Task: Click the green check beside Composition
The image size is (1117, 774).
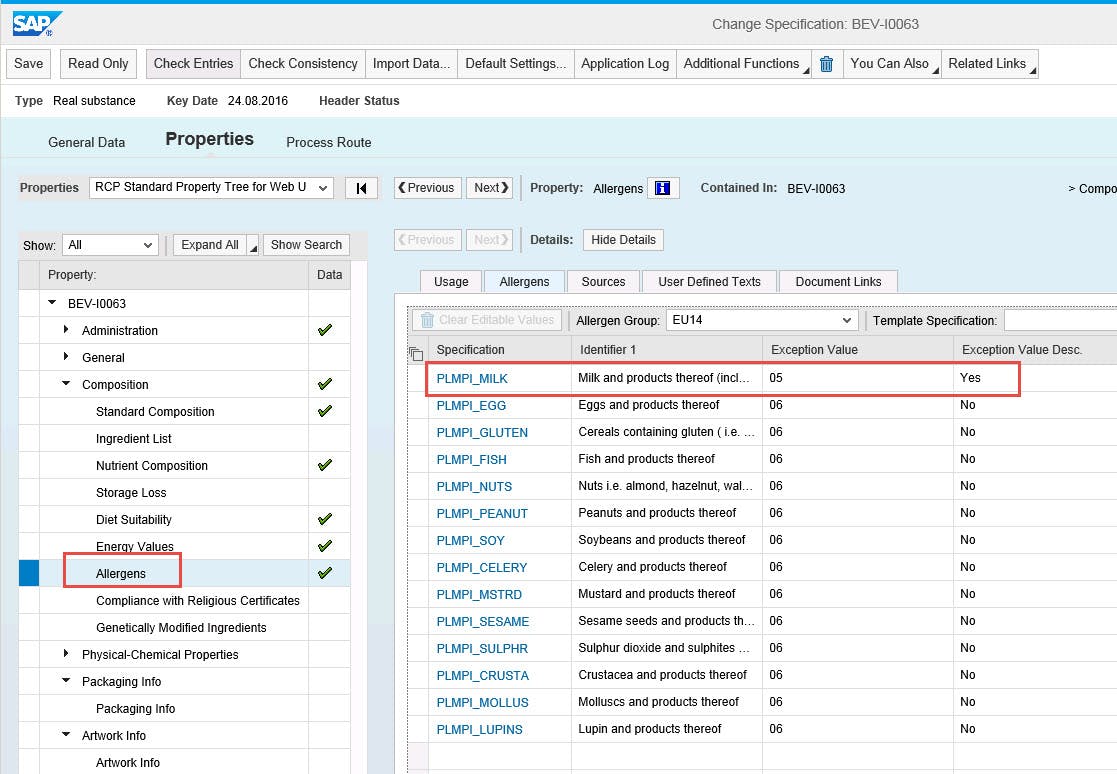Action: (x=325, y=384)
